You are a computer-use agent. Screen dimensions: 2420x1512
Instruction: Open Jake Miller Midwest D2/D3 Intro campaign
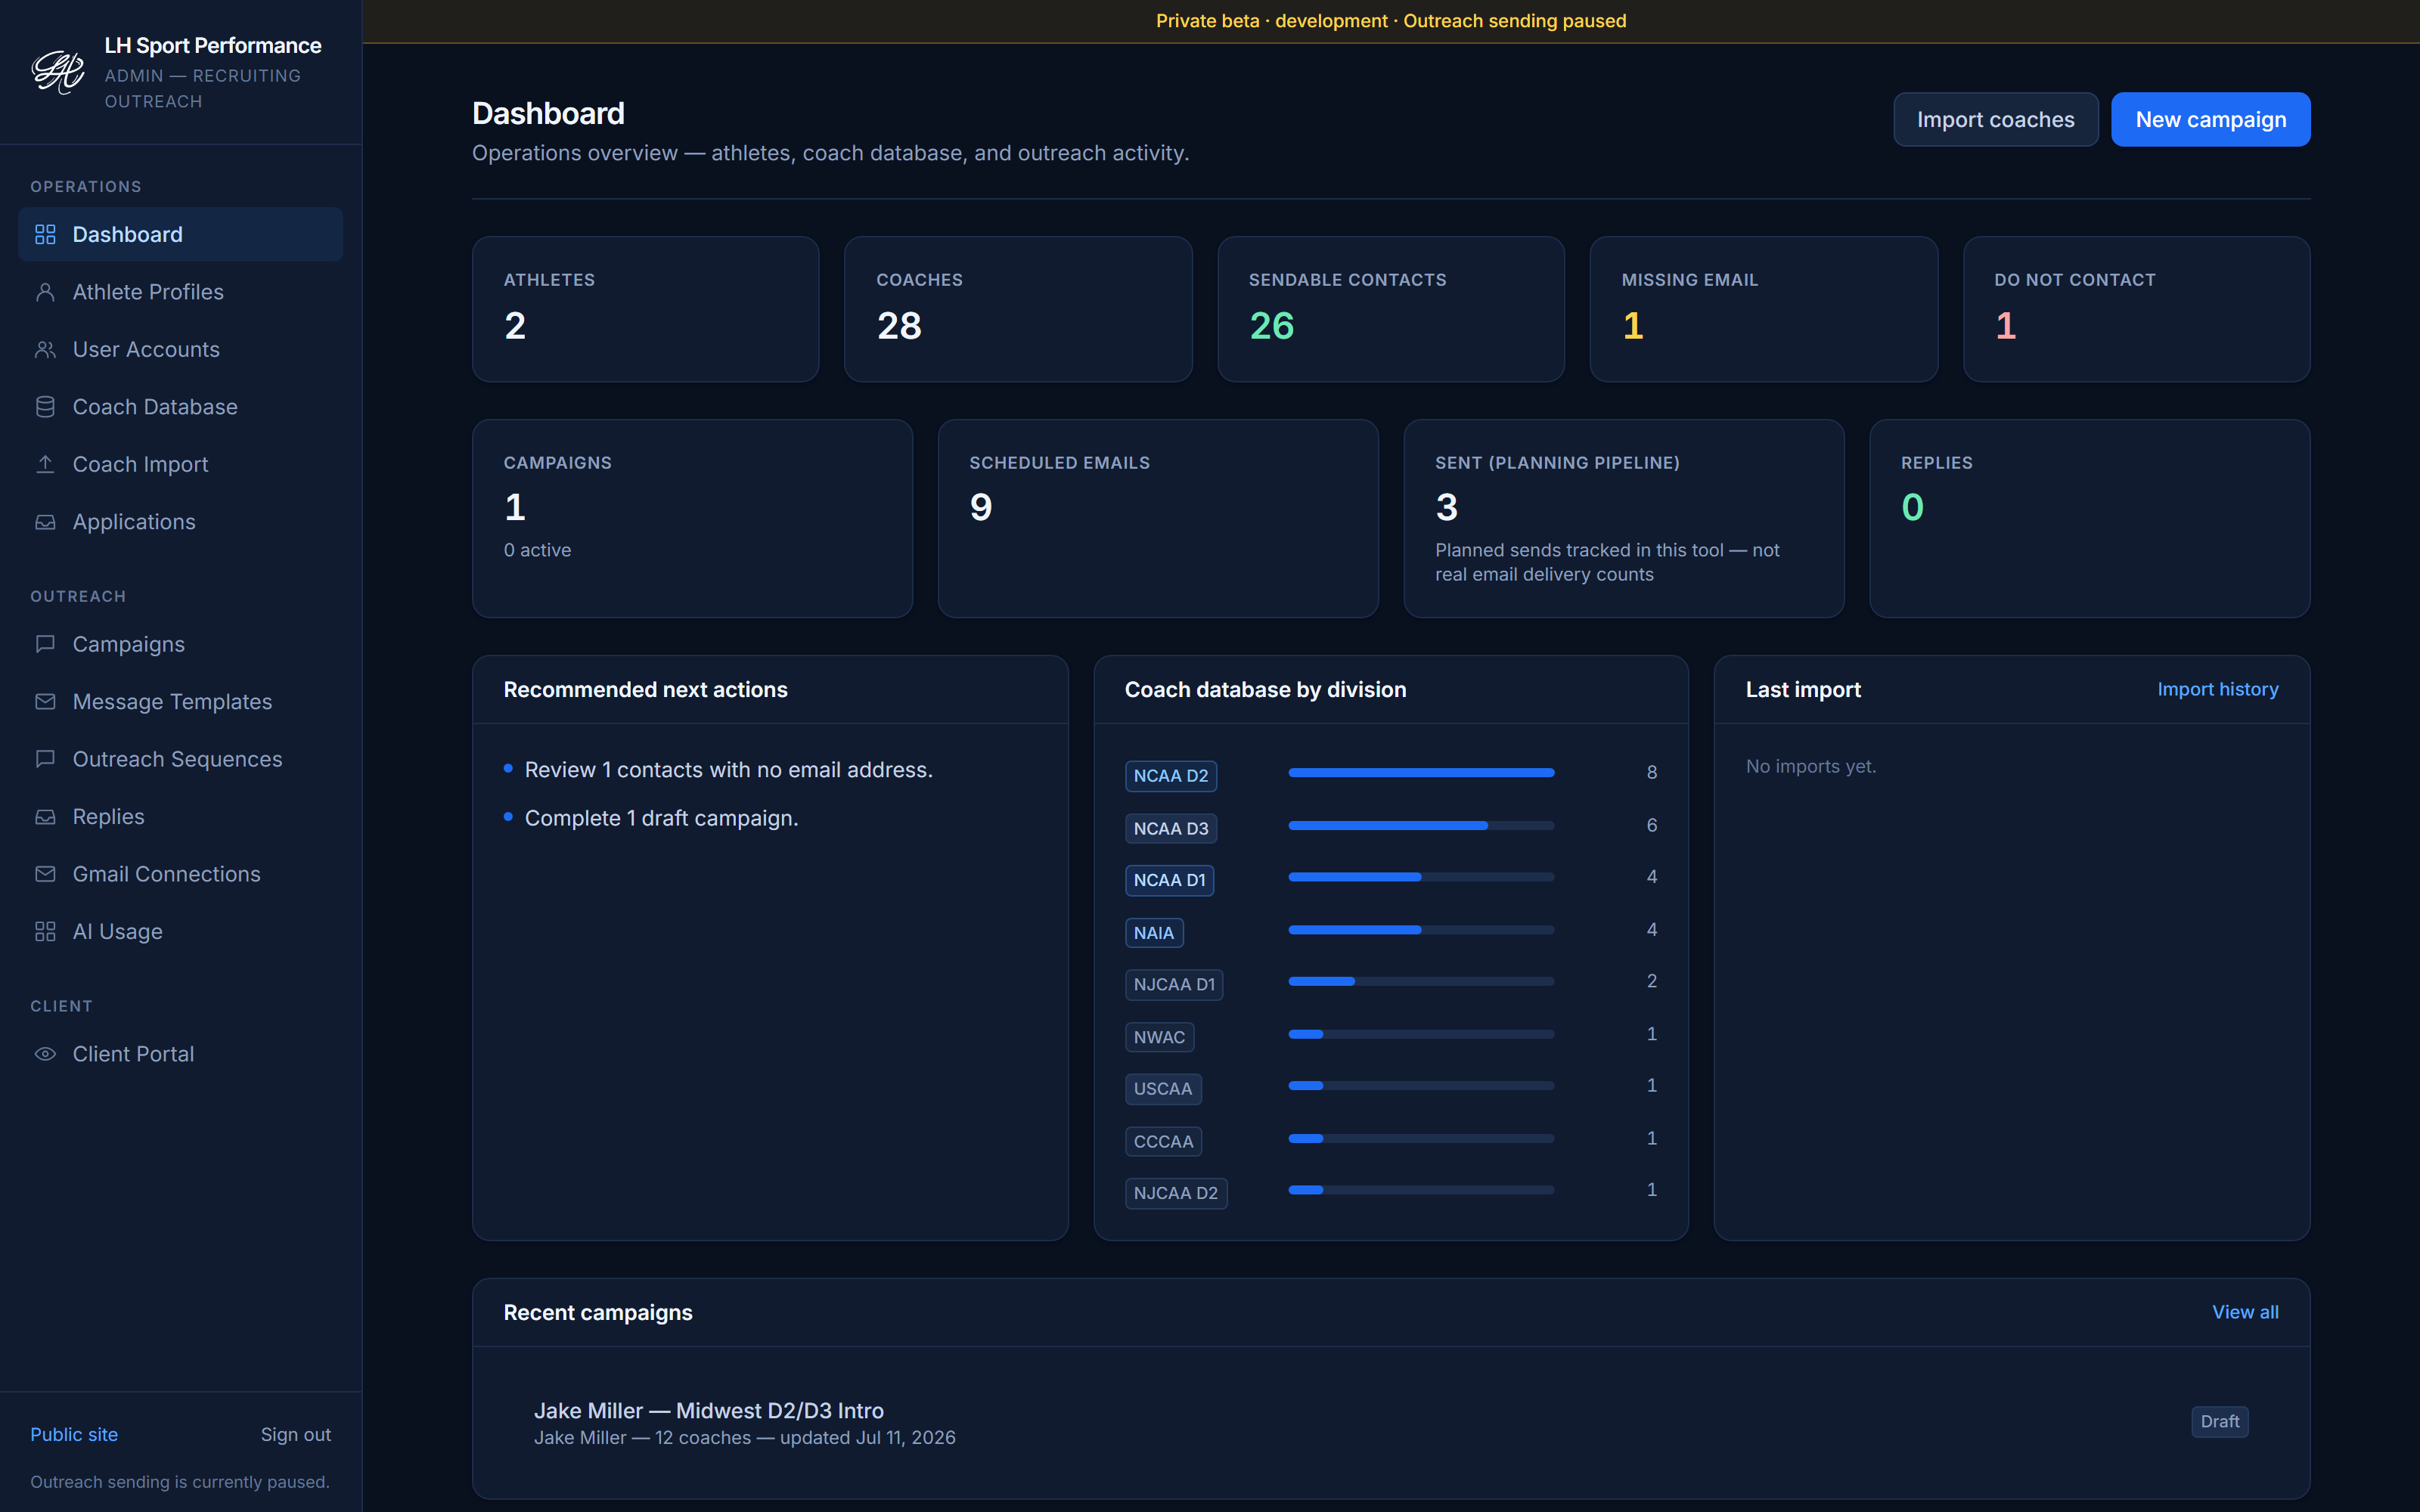[1391, 1422]
